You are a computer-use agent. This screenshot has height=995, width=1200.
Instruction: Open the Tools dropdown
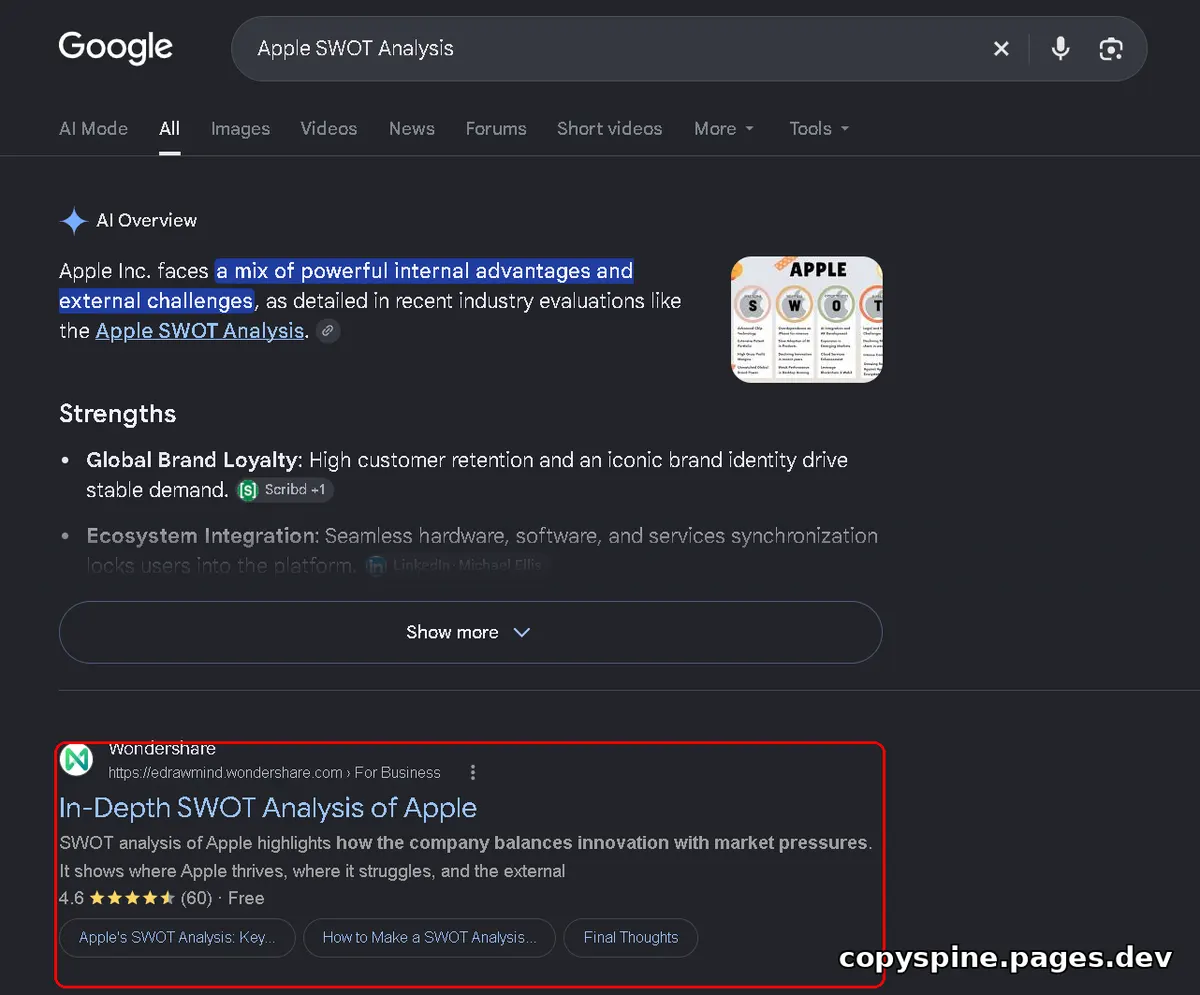click(819, 129)
